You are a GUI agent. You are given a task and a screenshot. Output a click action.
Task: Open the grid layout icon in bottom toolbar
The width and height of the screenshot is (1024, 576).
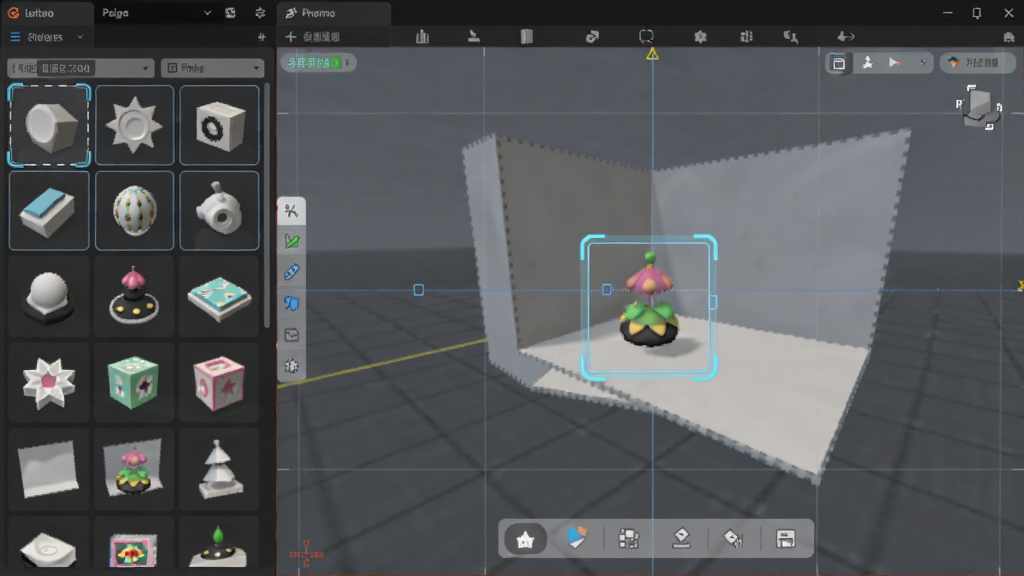click(628, 539)
